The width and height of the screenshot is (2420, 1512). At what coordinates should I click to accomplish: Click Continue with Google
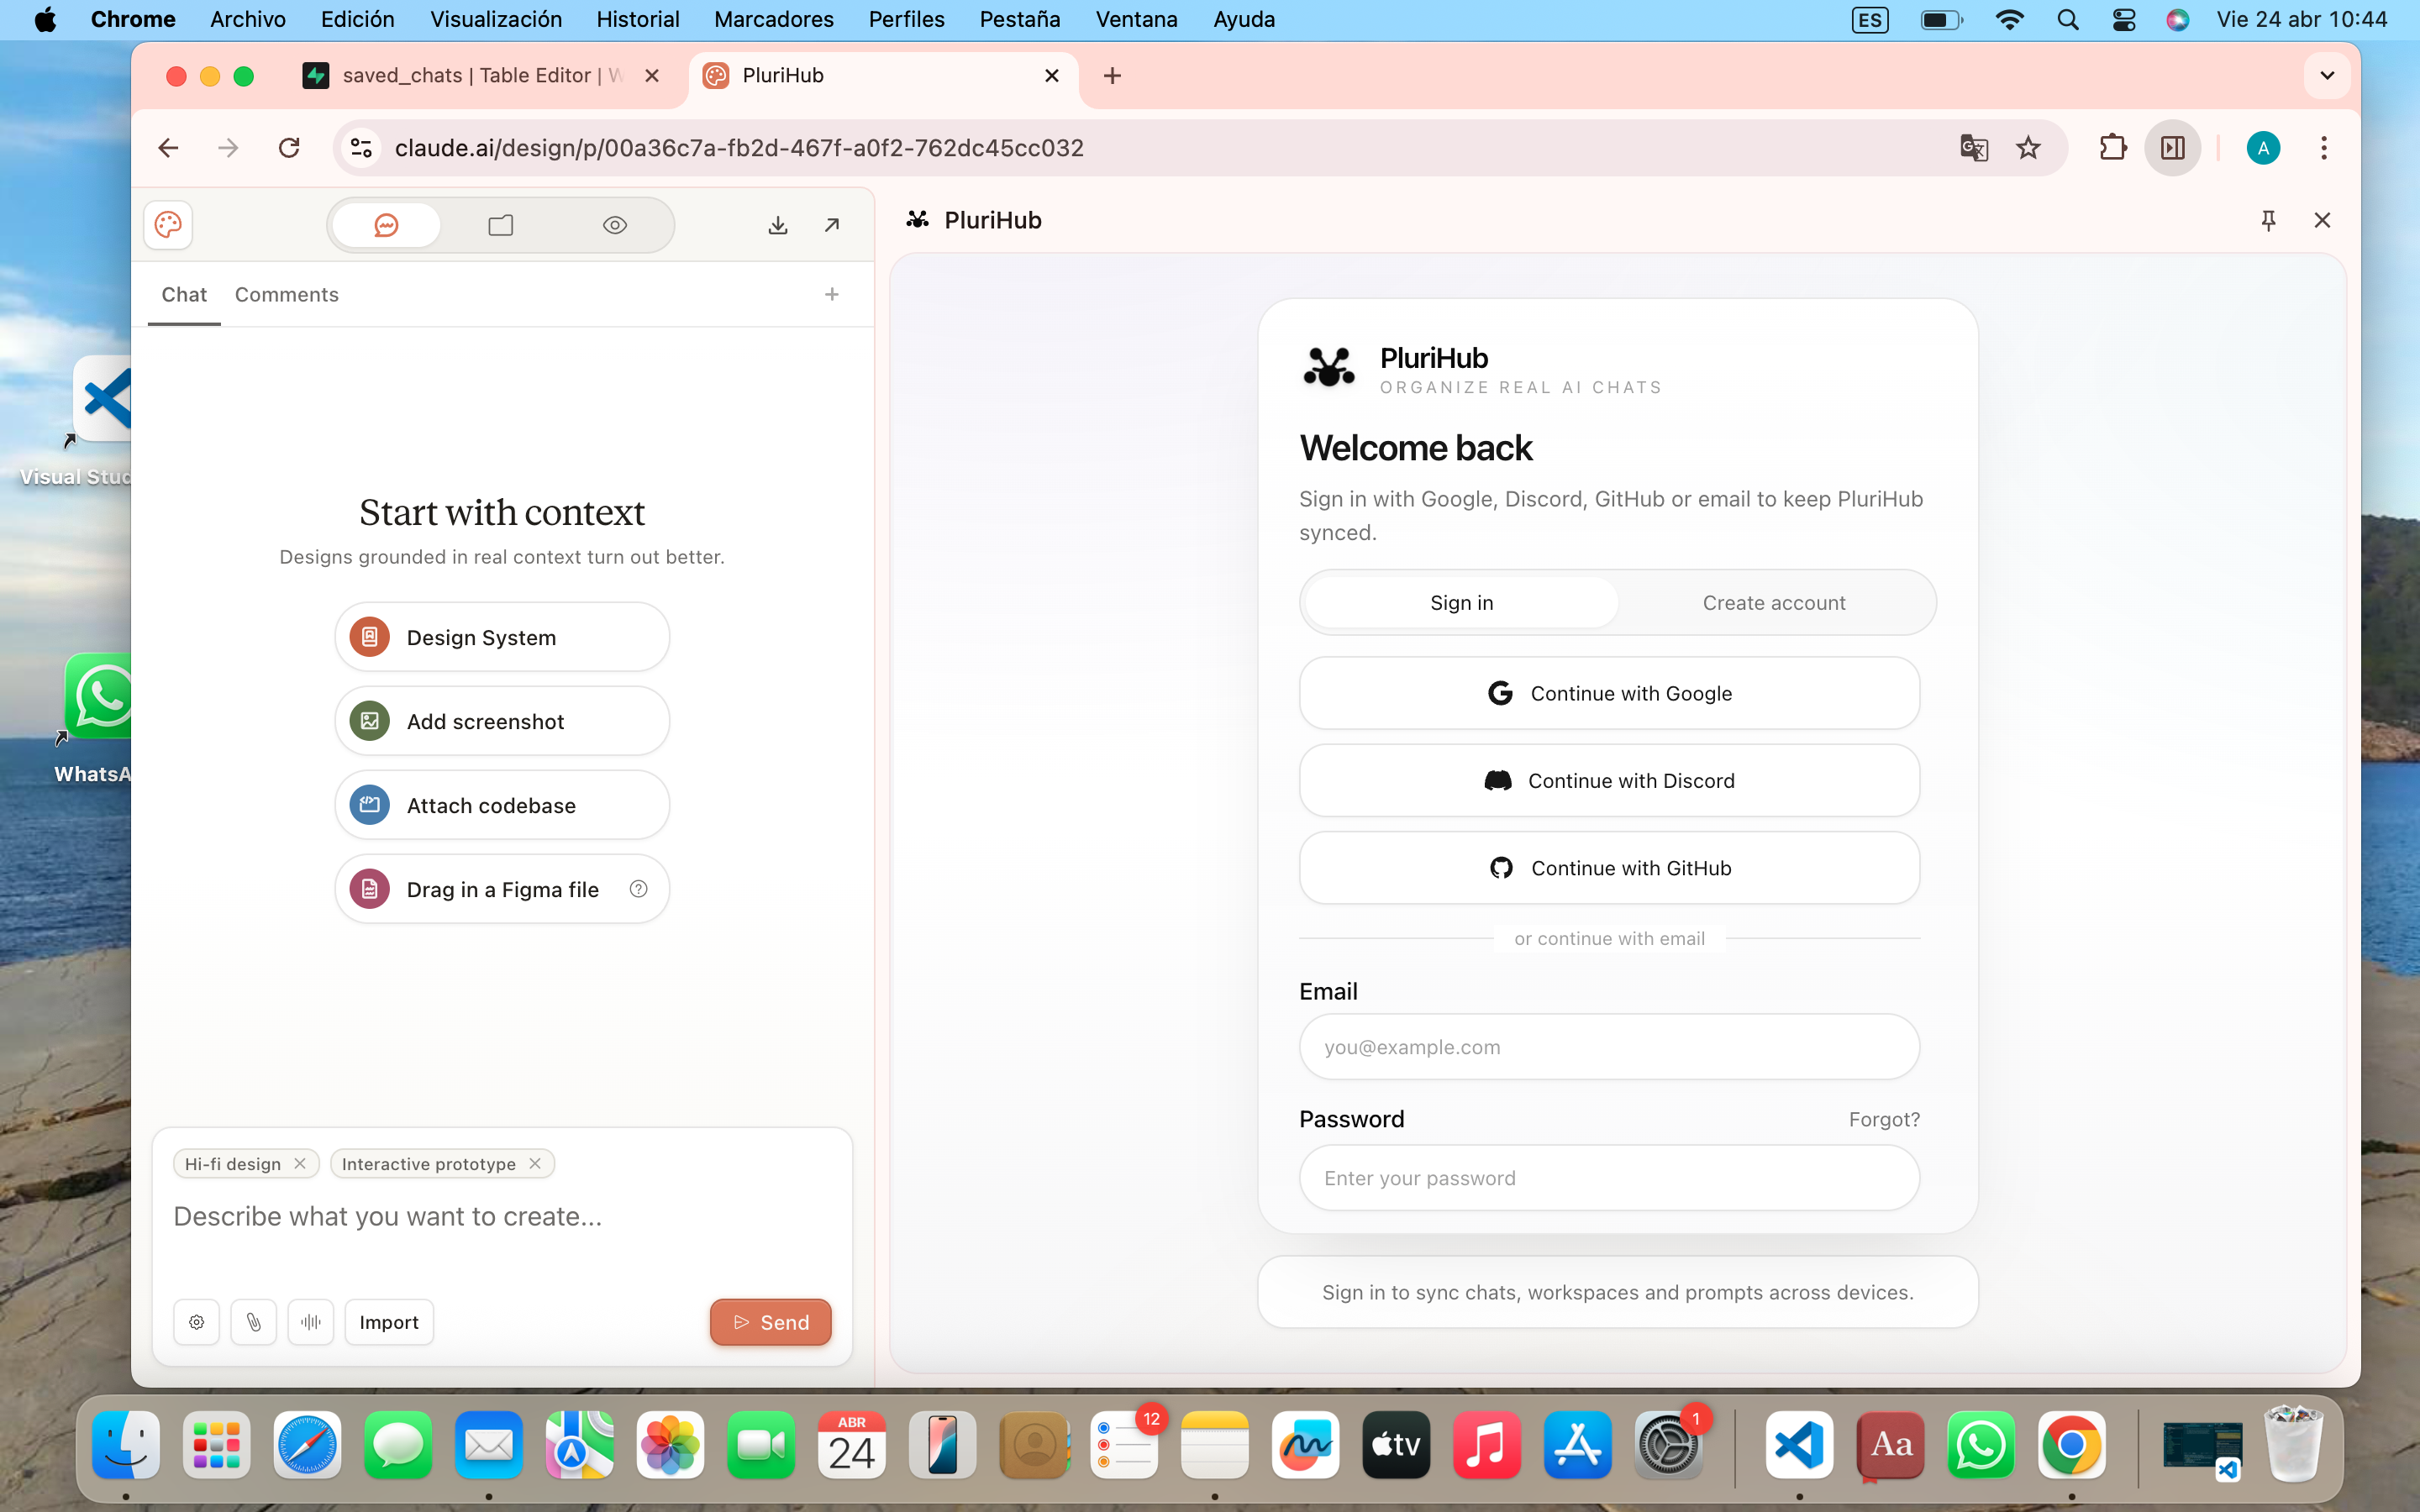[1609, 693]
